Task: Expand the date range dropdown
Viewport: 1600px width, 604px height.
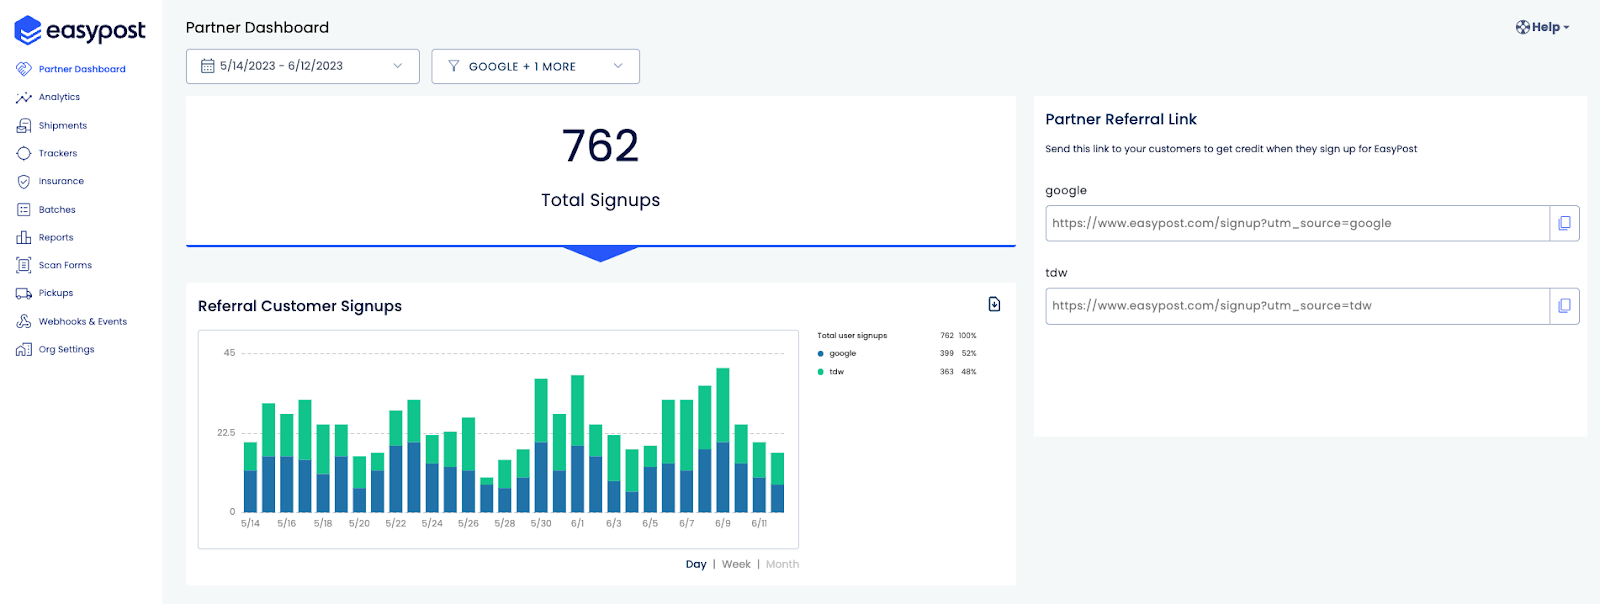Action: (302, 66)
